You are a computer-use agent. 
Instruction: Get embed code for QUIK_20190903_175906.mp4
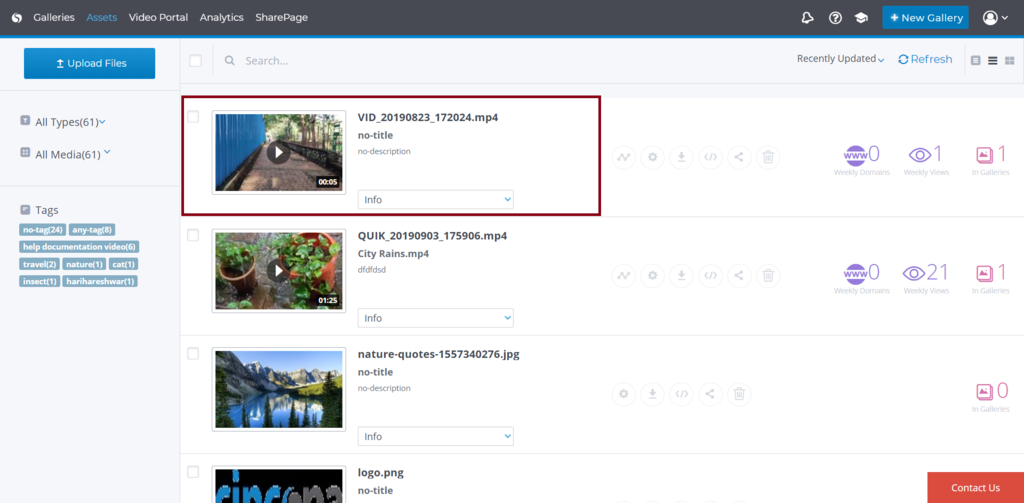pos(711,275)
